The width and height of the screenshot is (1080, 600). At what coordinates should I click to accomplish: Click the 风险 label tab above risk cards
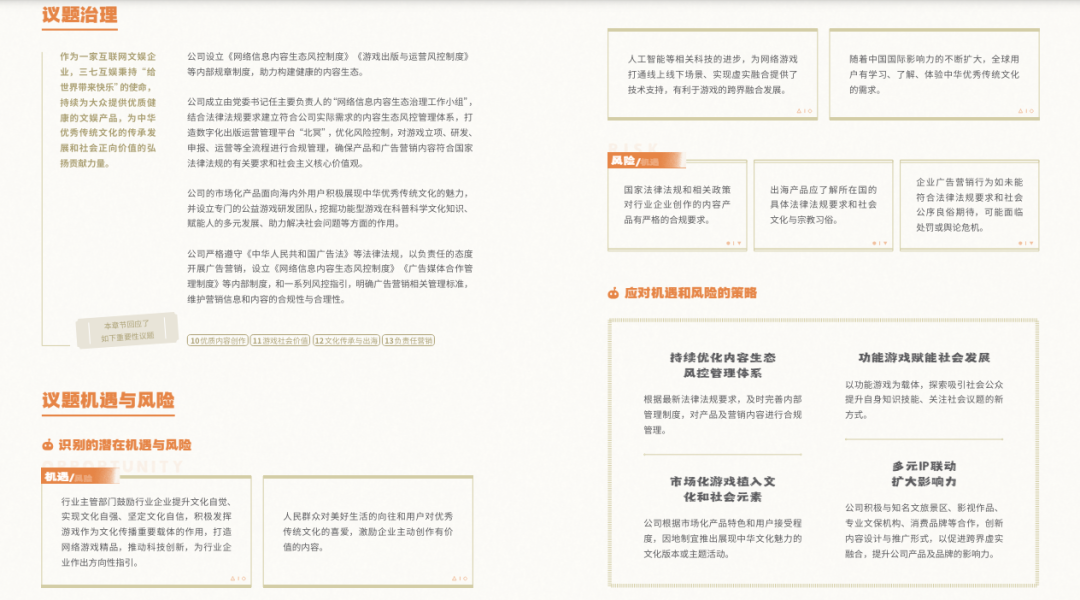click(x=646, y=161)
